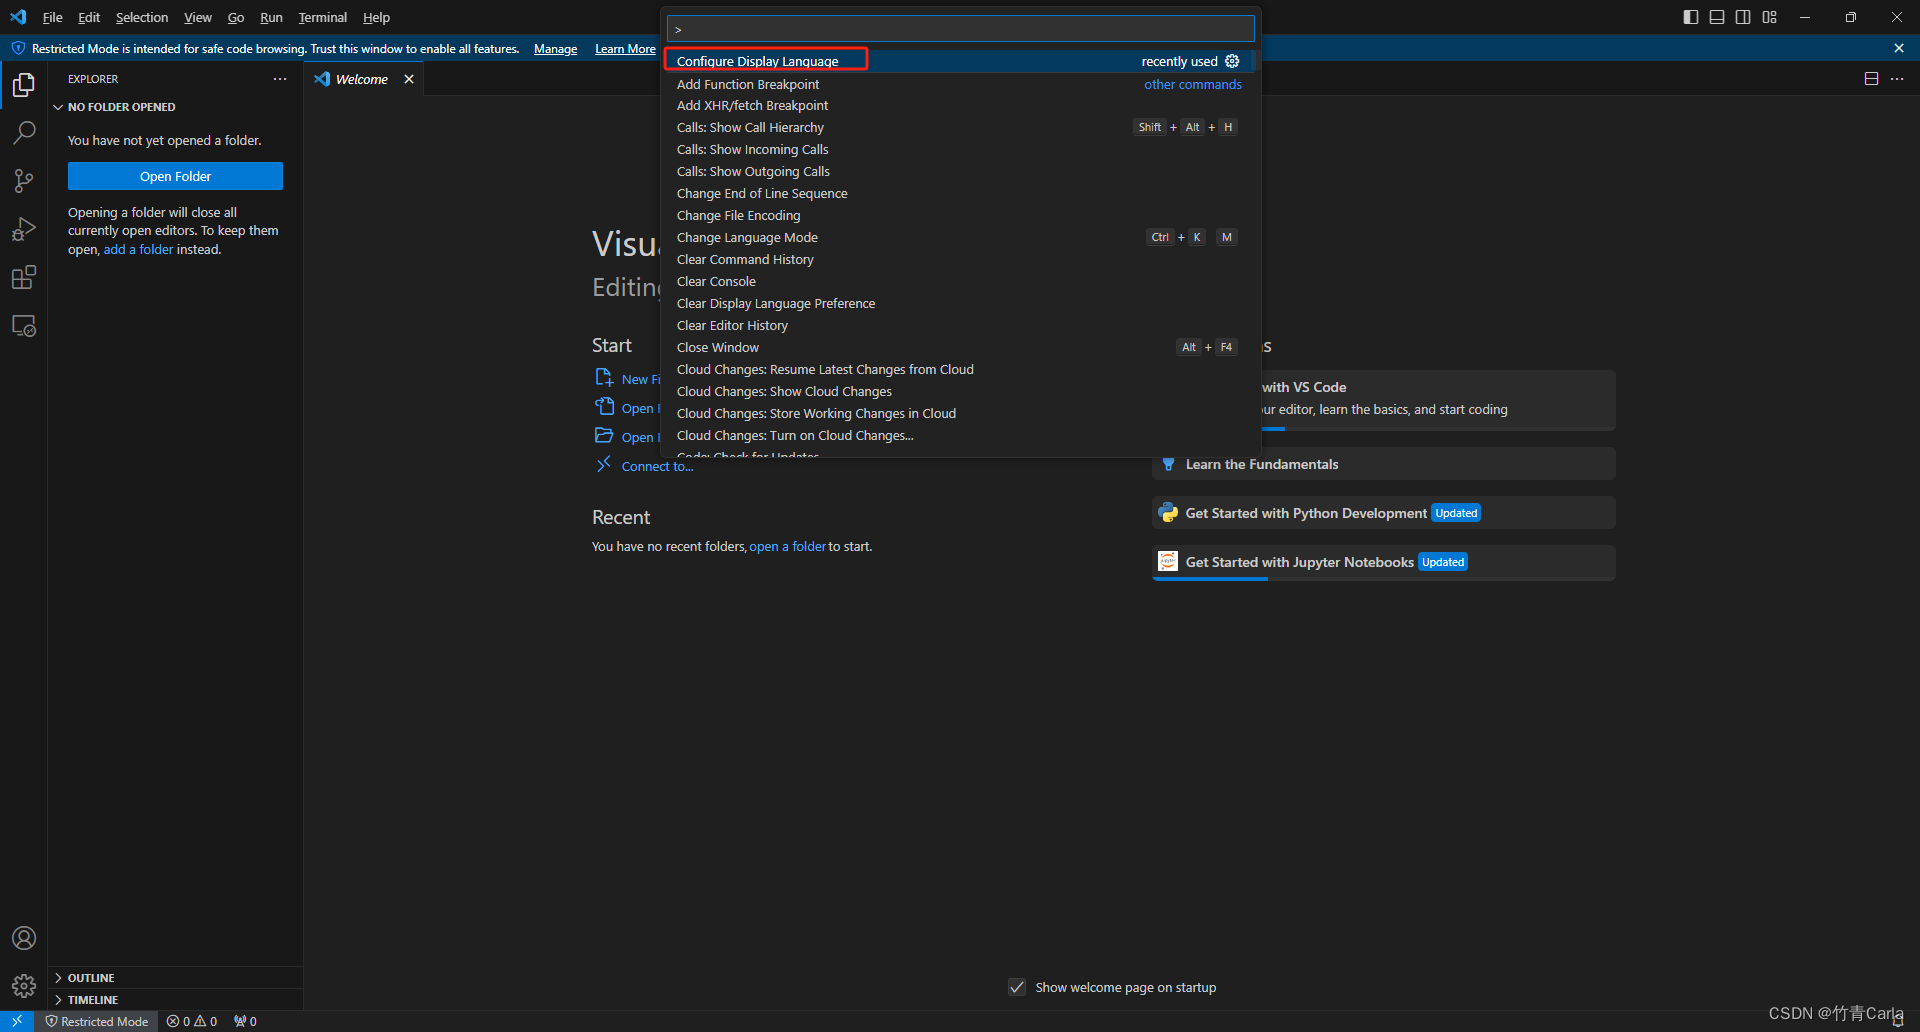The height and width of the screenshot is (1032, 1920).
Task: Select Change End of Line Sequence command
Action: (958, 193)
